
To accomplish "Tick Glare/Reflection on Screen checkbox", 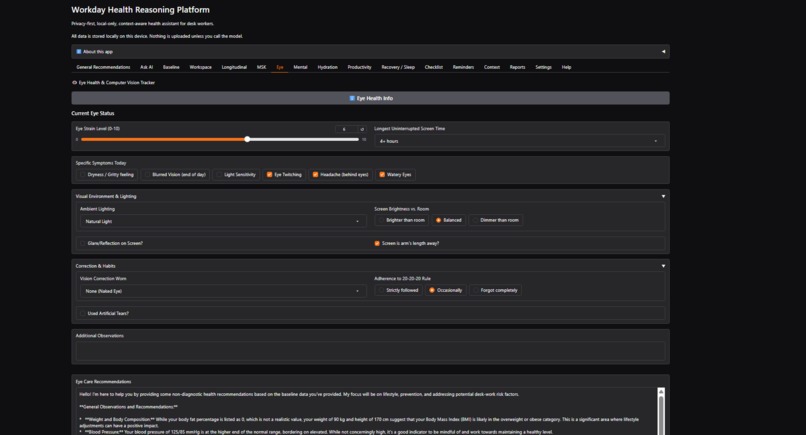I will (82, 243).
